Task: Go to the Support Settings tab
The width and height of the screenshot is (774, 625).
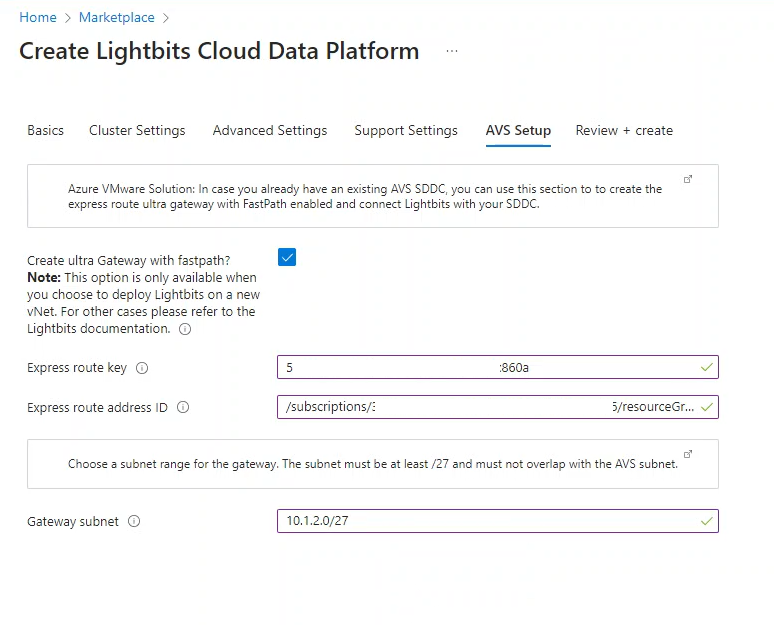Action: pos(406,130)
